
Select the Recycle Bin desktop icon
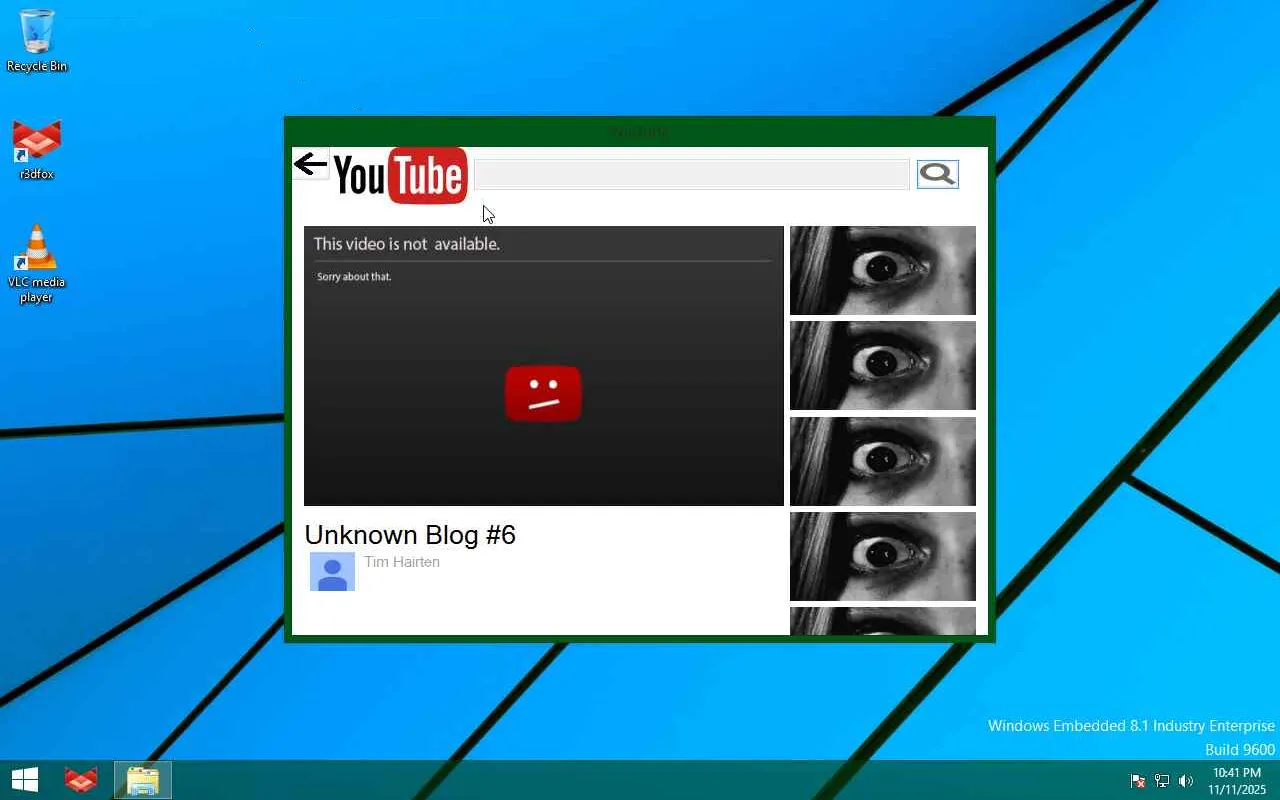[37, 41]
